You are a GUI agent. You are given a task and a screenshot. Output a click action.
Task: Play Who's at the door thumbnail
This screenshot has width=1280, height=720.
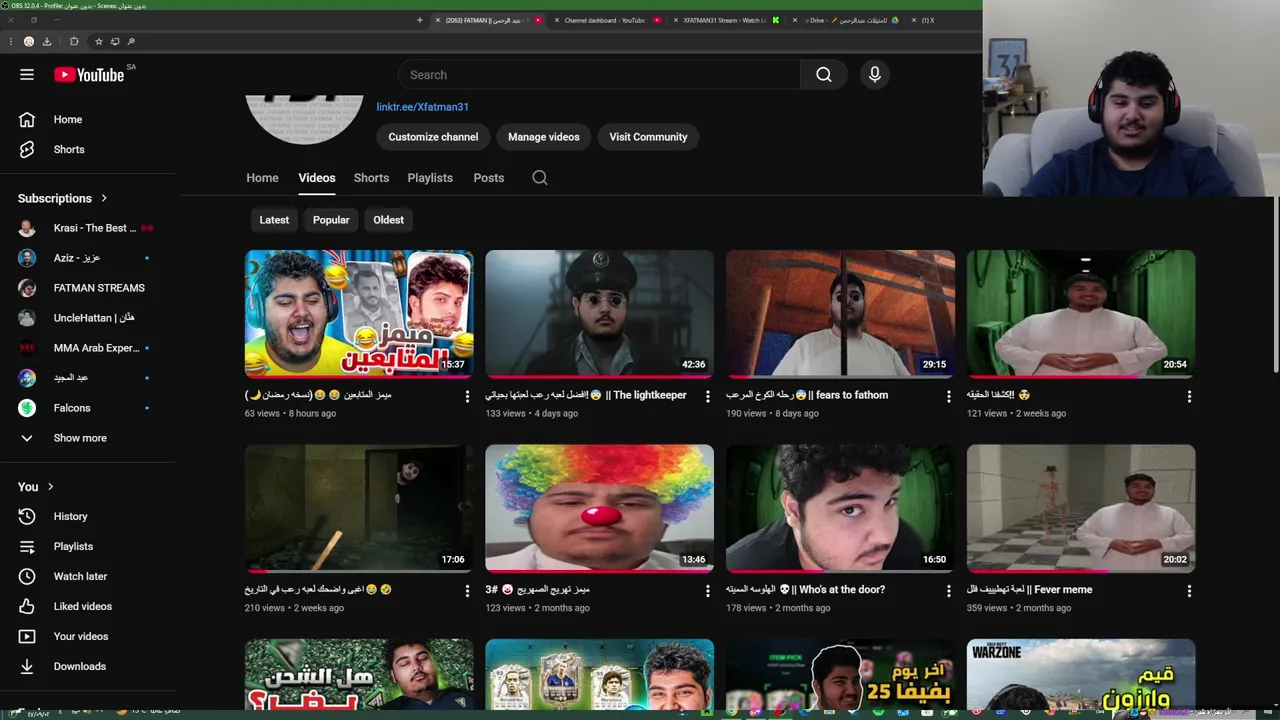coord(840,509)
